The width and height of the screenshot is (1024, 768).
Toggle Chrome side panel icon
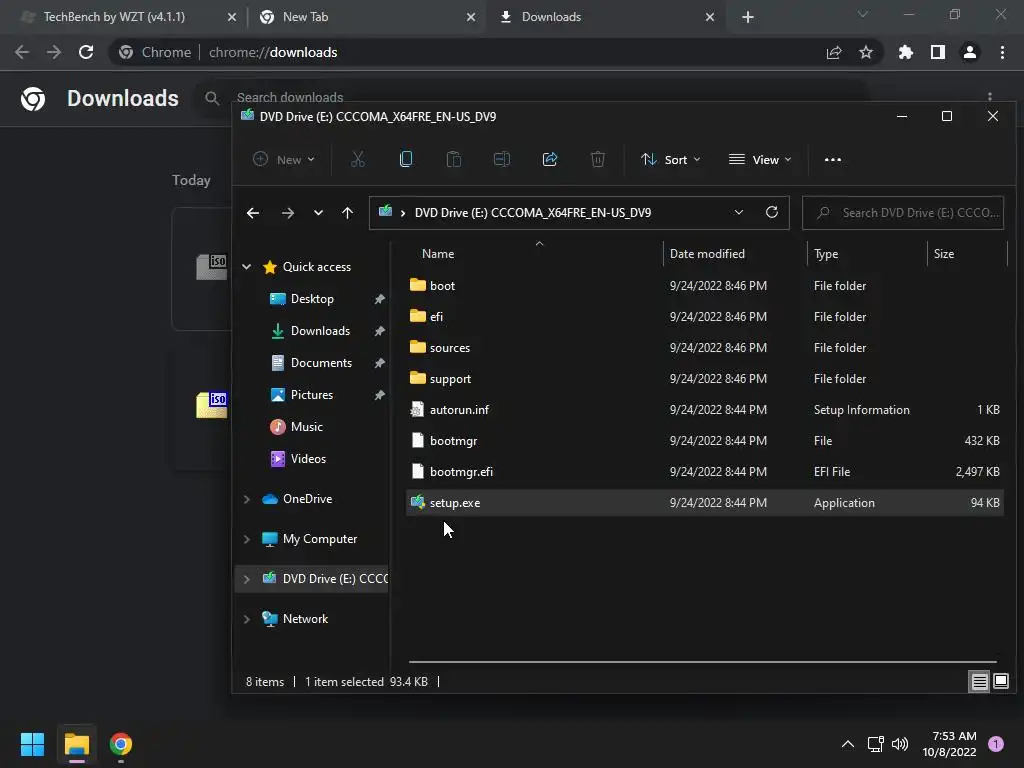pos(938,52)
